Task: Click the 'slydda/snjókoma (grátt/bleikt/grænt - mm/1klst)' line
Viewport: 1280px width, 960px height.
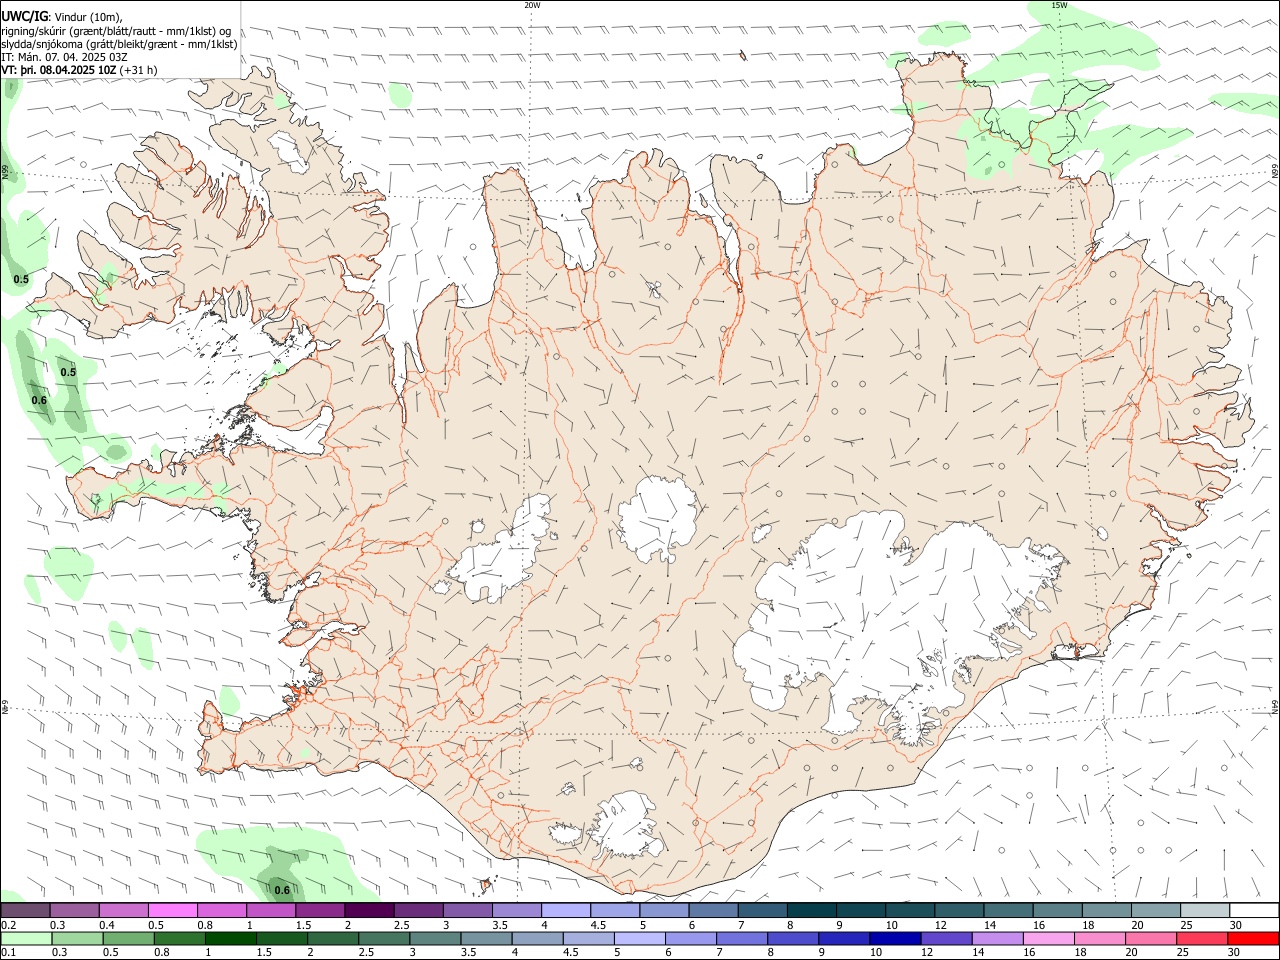Action: click(x=119, y=44)
